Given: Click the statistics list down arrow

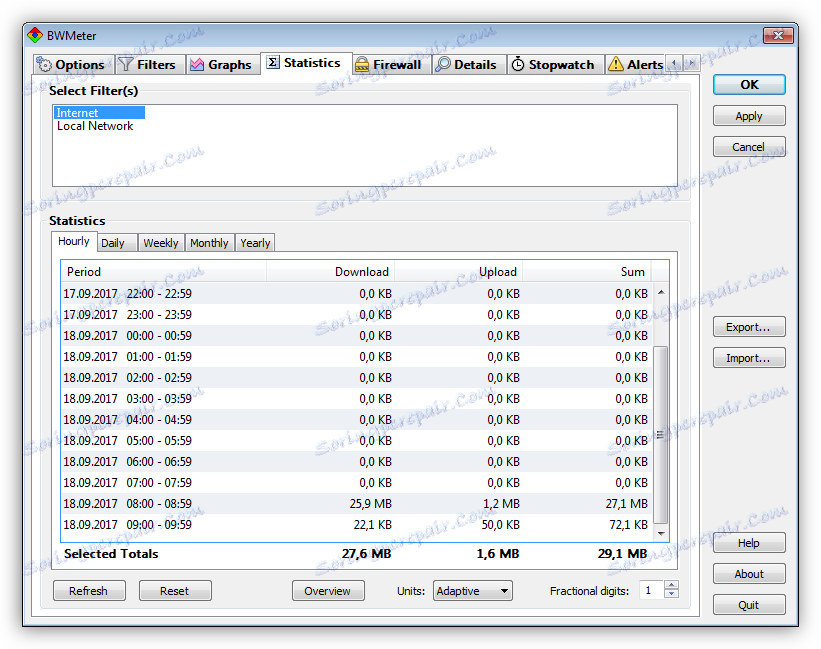Looking at the screenshot, I should click(x=661, y=534).
